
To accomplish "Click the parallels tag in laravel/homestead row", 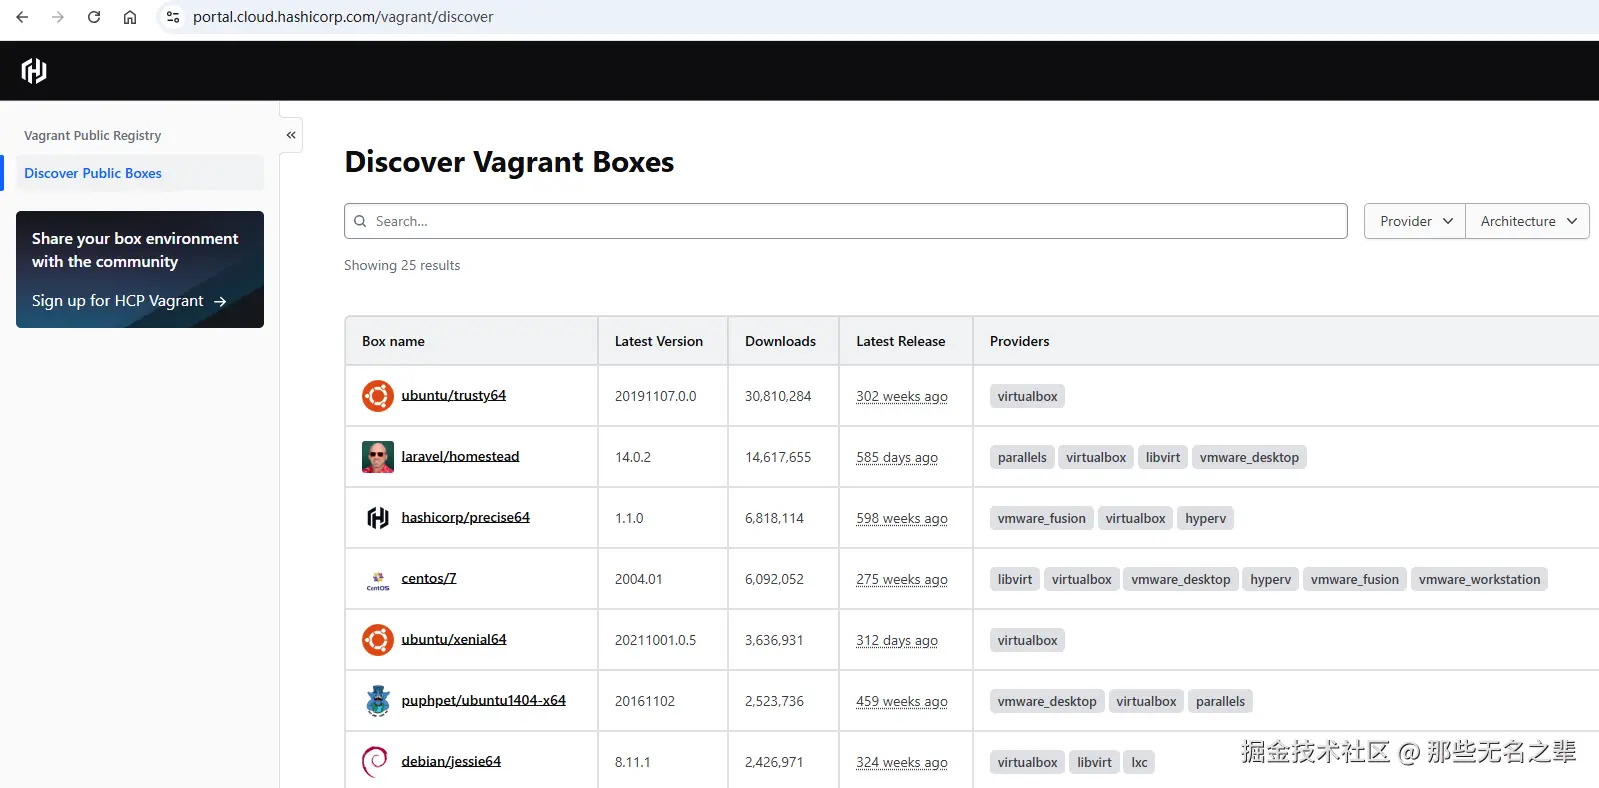I will (x=1022, y=457).
